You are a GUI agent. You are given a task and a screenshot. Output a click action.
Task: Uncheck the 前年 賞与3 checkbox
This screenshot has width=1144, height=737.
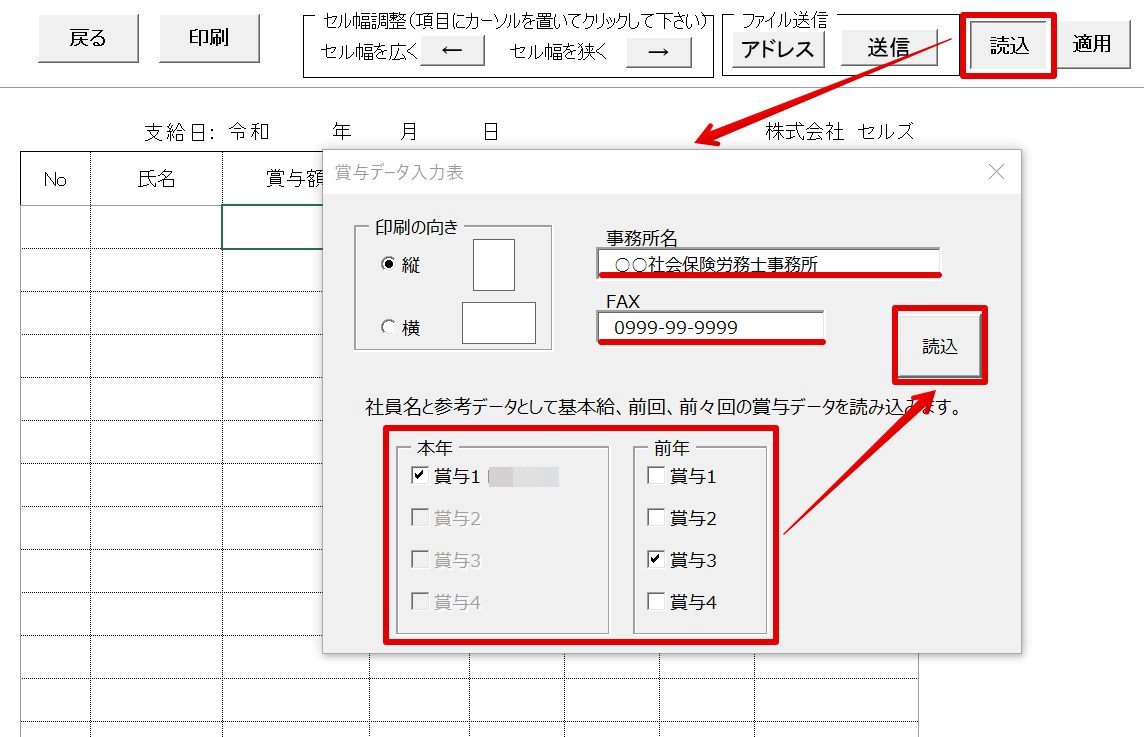(656, 560)
